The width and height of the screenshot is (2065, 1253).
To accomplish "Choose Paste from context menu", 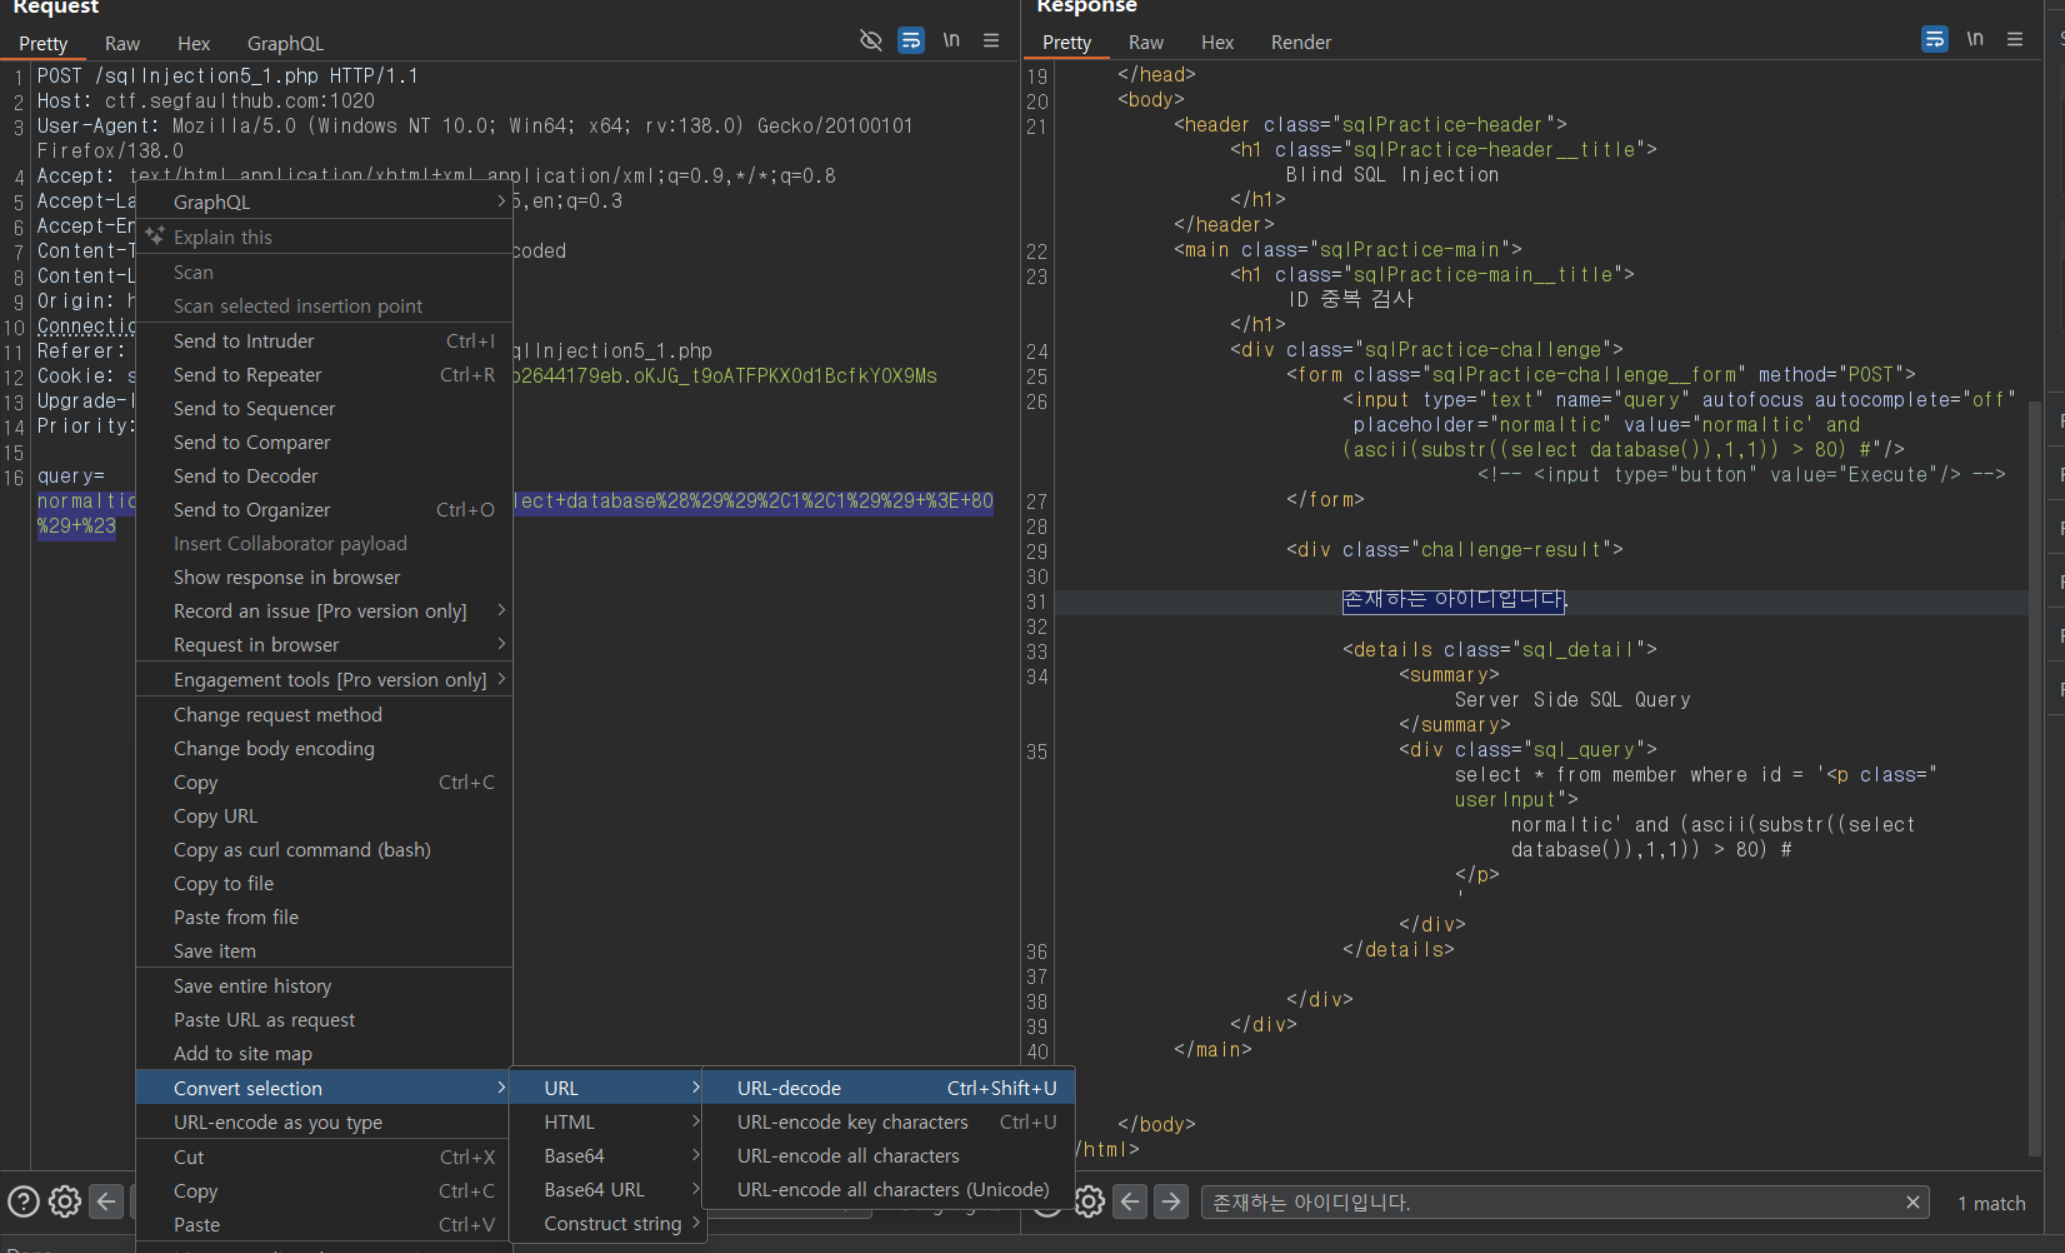I will coord(324,1225).
